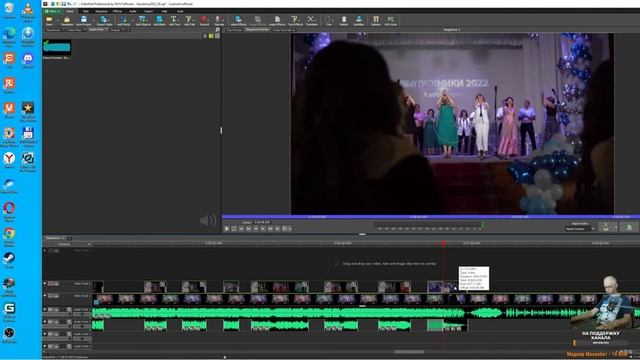Image resolution: width=640 pixels, height=360 pixels.
Task: Open the Split button dropdown arrow
Action: 616,227
